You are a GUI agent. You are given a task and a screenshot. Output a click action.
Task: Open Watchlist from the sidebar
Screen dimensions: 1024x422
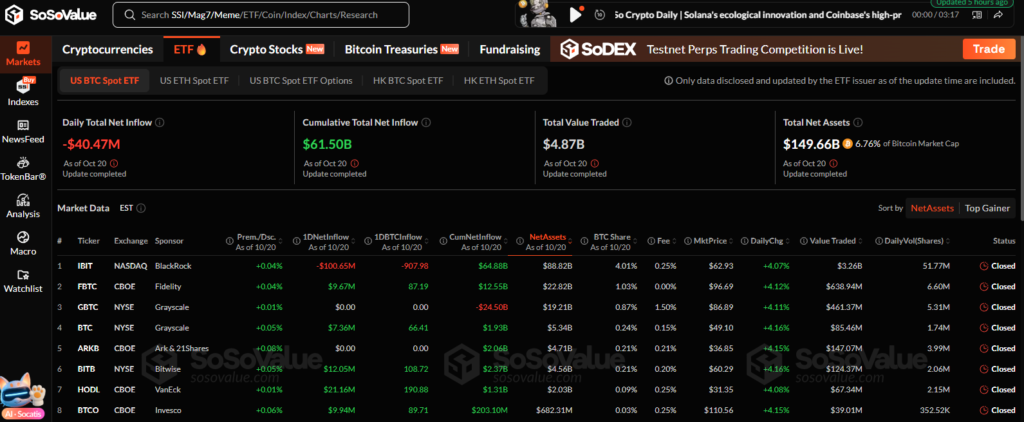pyautogui.click(x=22, y=280)
